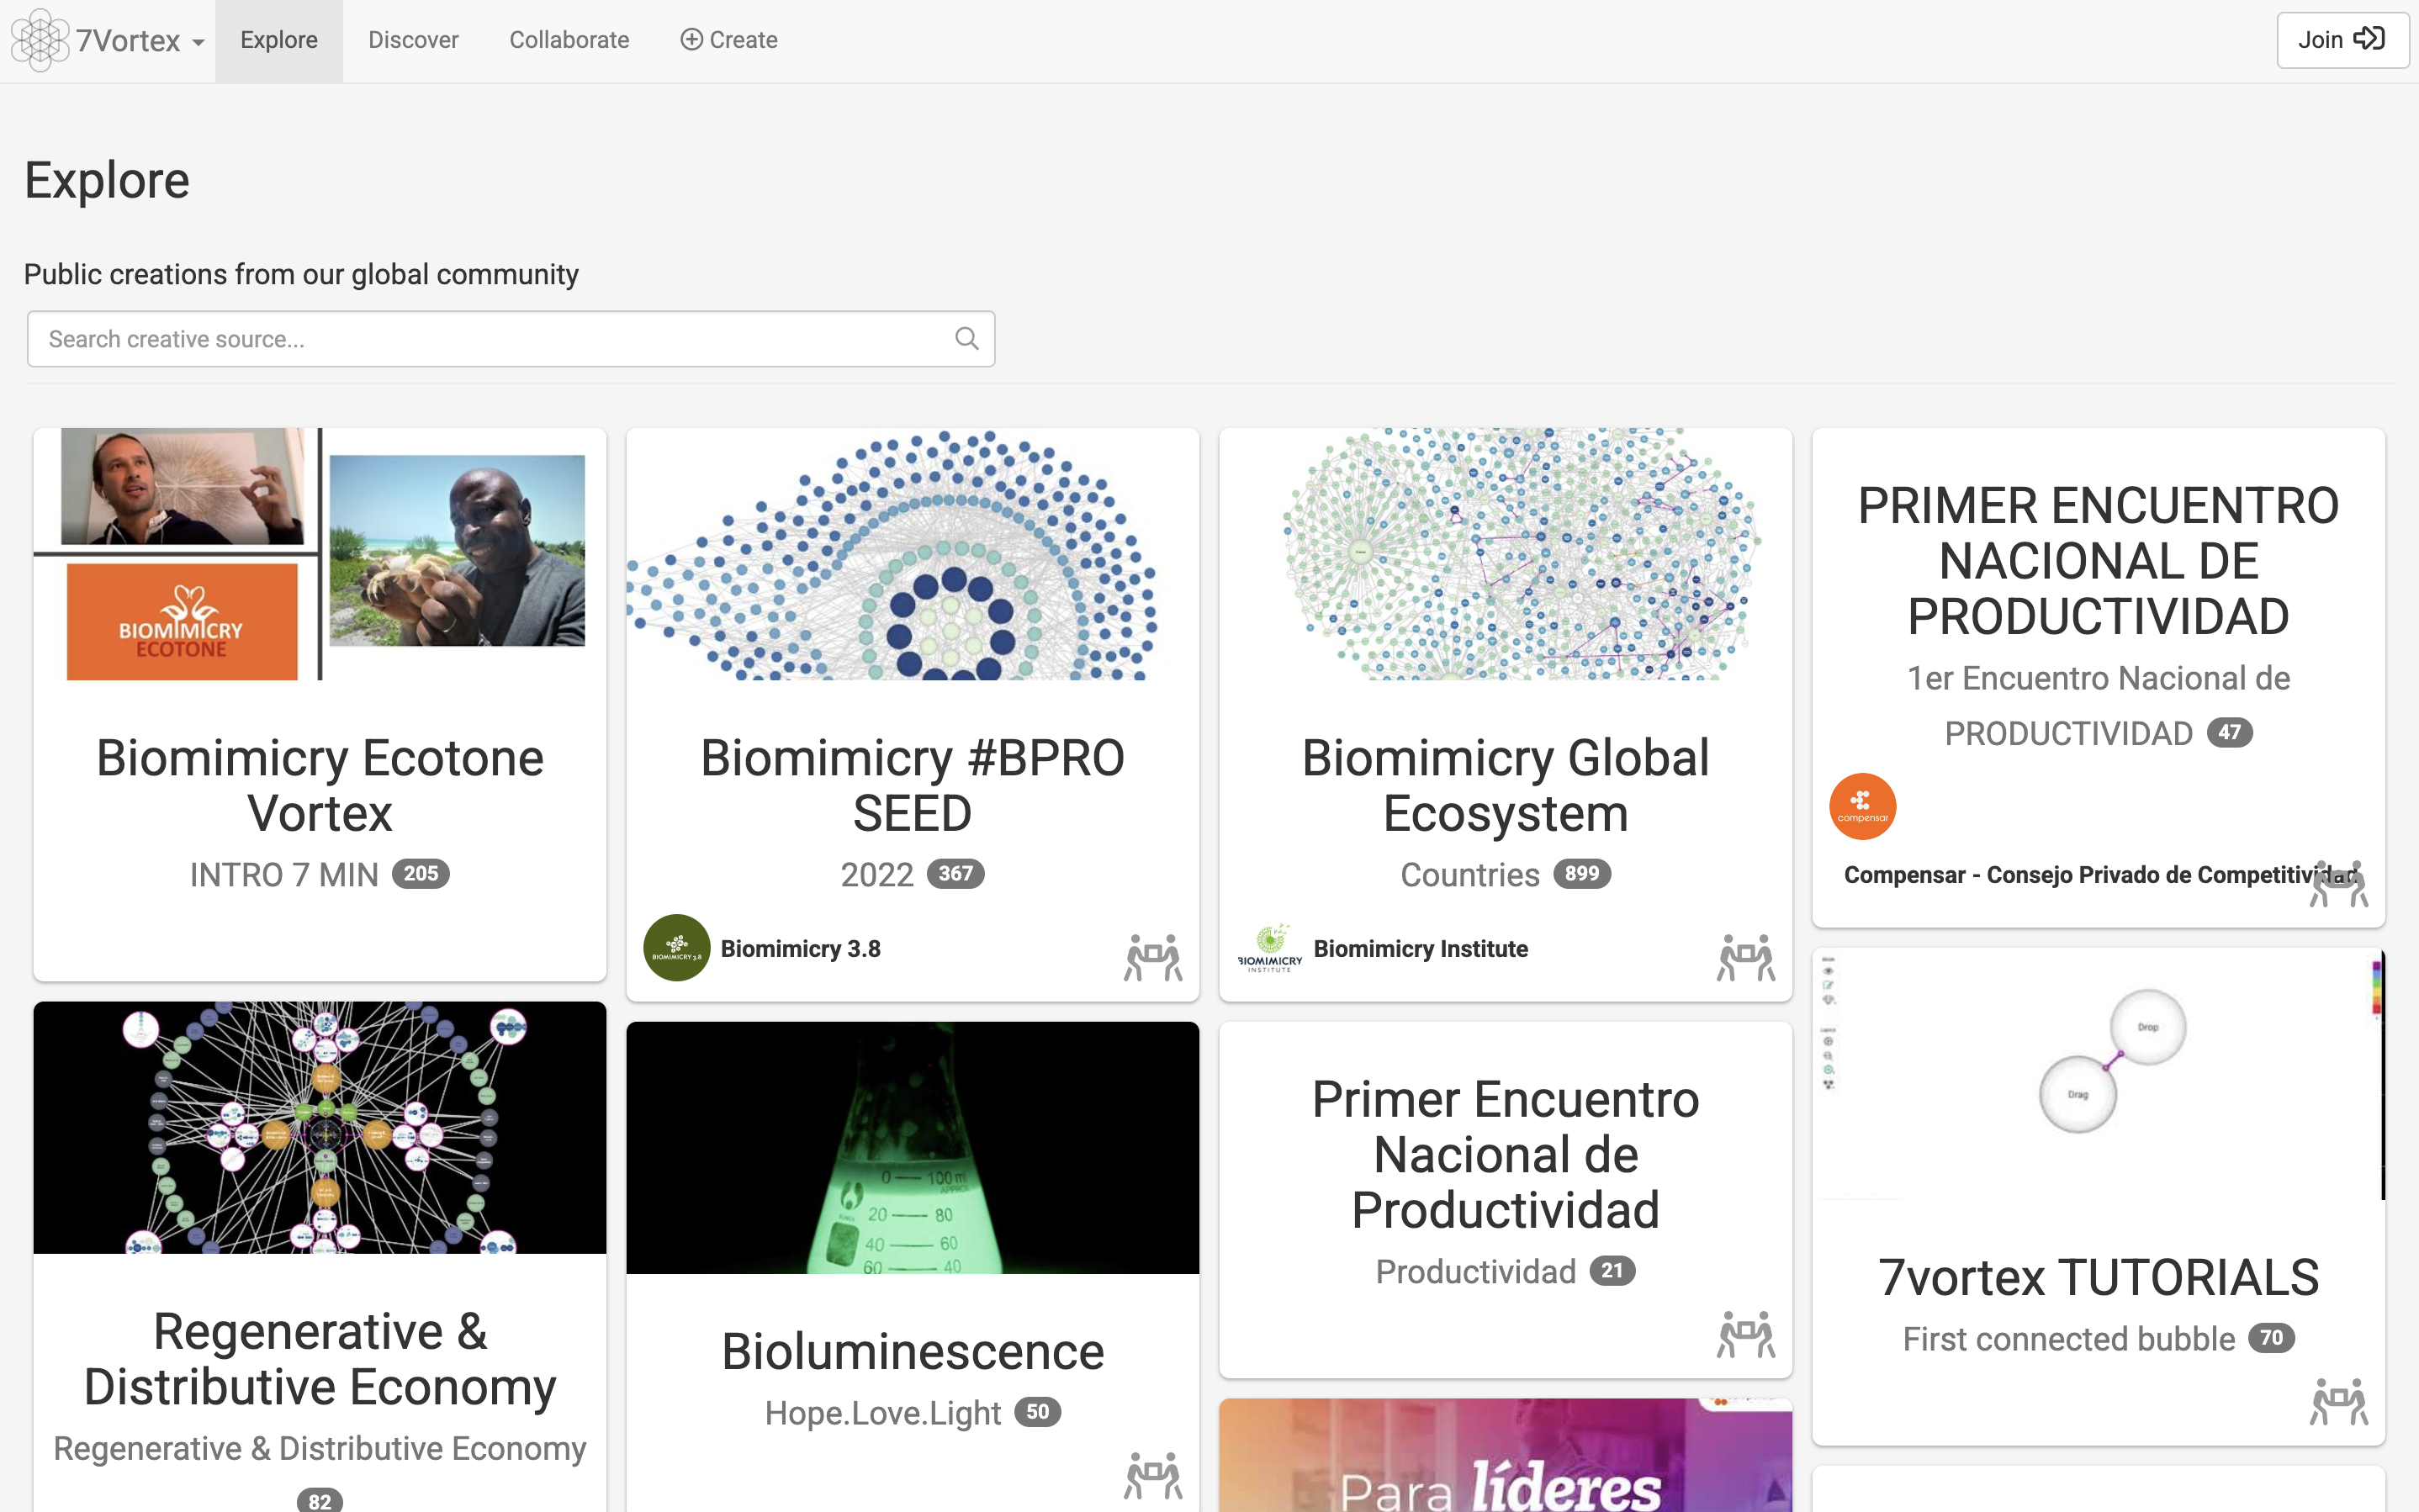Open the Discover tab
2419x1512 pixels.
coord(413,40)
